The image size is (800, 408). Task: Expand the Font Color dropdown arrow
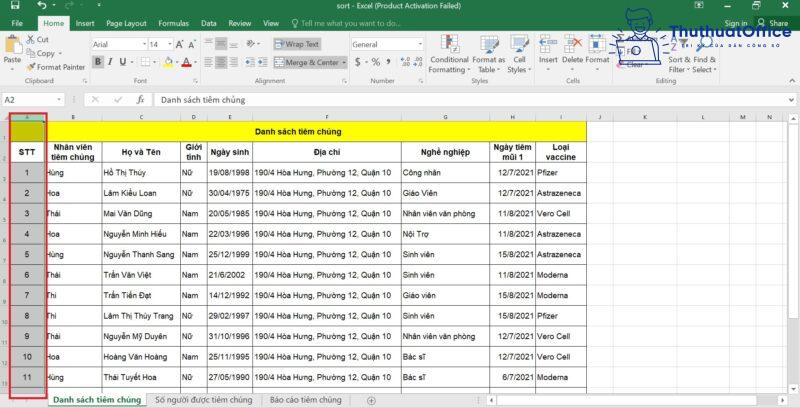[195, 62]
